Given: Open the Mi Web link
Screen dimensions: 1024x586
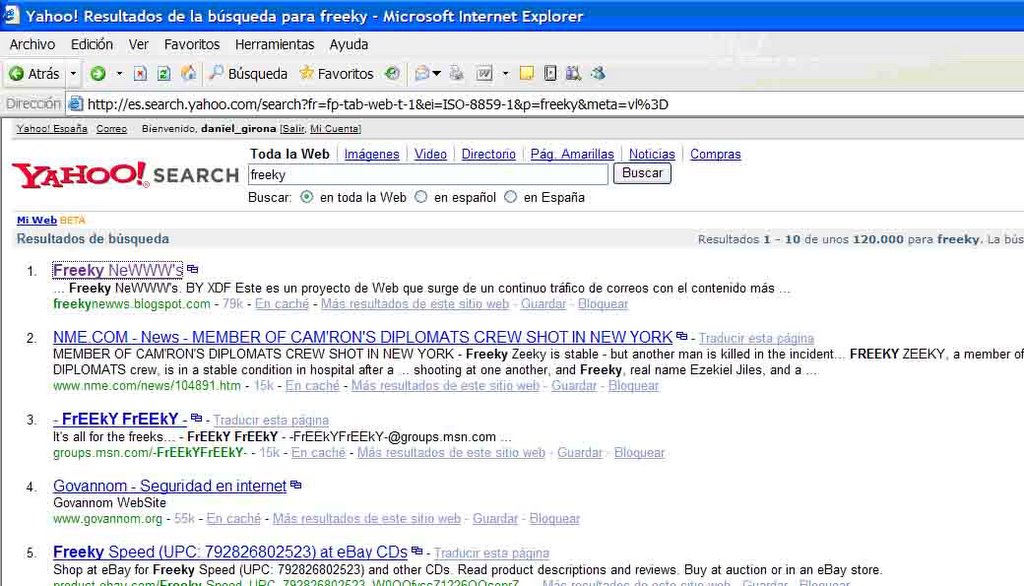Looking at the screenshot, I should coord(37,220).
